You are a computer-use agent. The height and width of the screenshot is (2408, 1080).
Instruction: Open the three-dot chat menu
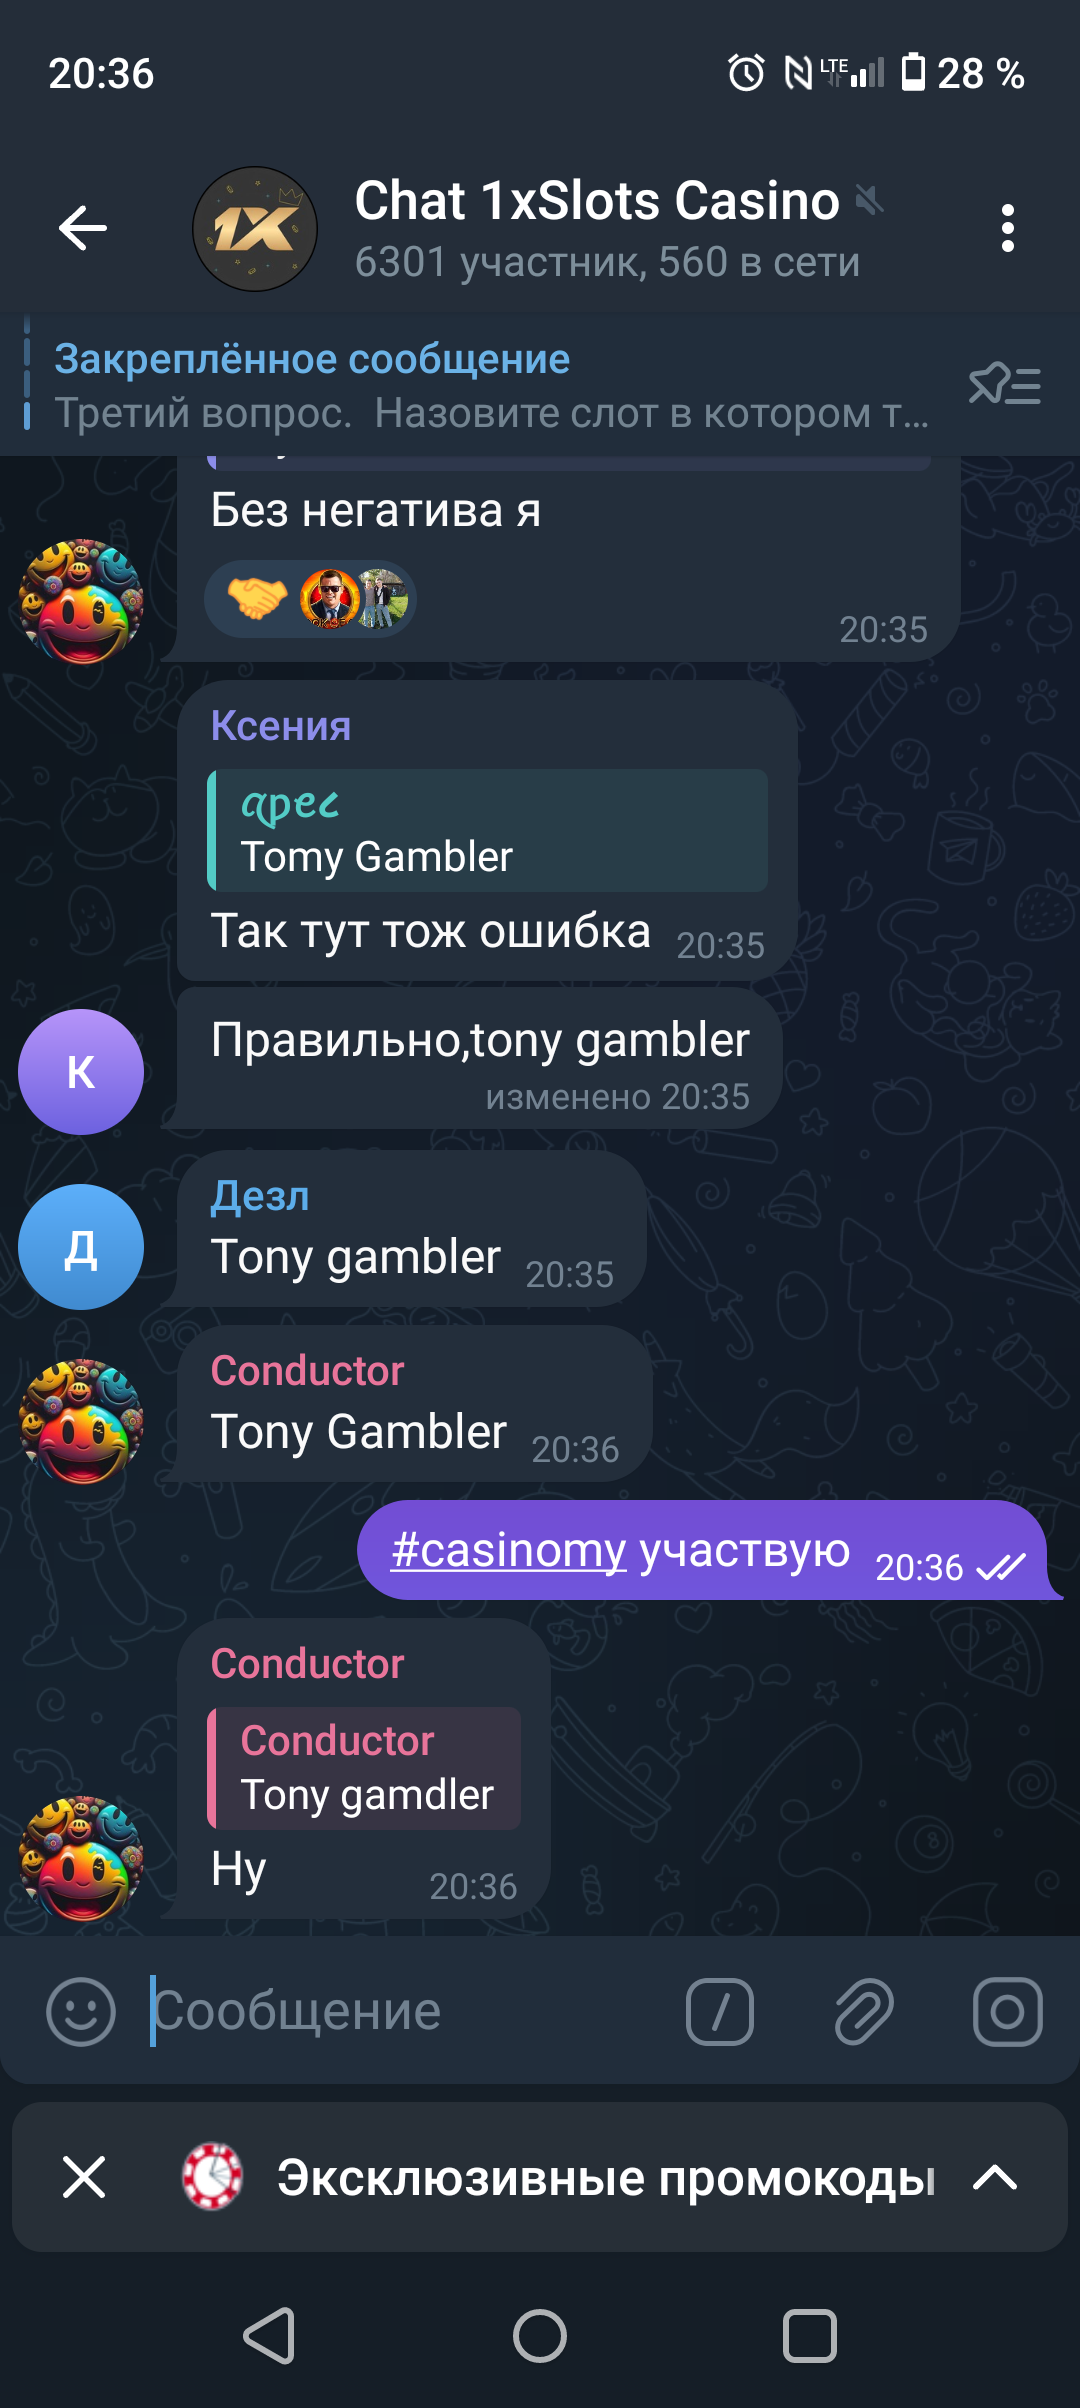[1007, 228]
